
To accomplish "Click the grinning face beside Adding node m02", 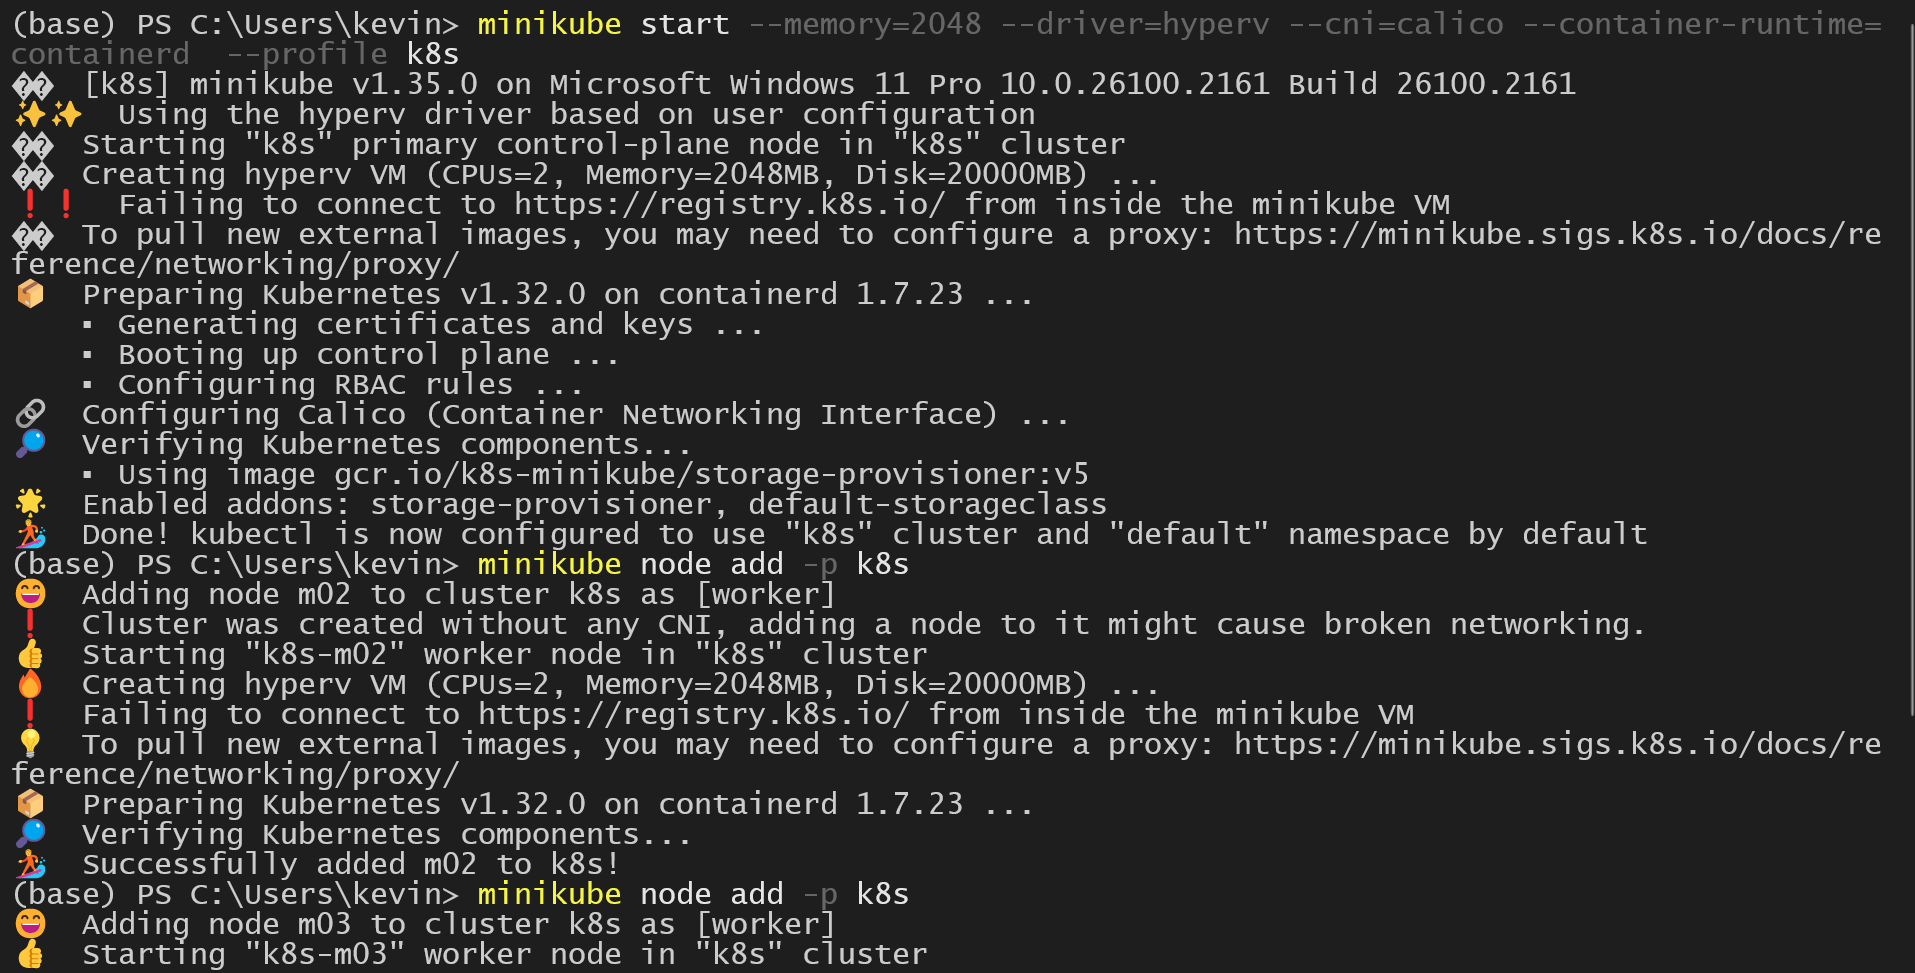I will (30, 594).
